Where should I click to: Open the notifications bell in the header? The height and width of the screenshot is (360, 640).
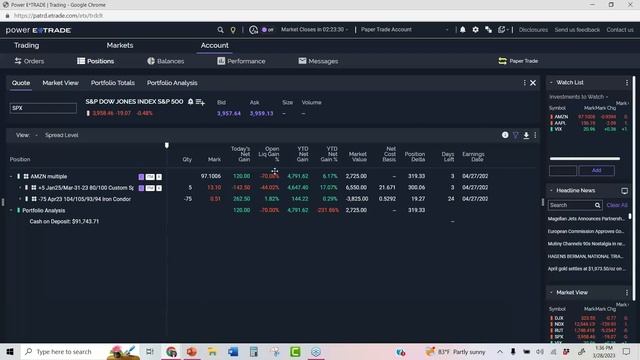(462, 30)
